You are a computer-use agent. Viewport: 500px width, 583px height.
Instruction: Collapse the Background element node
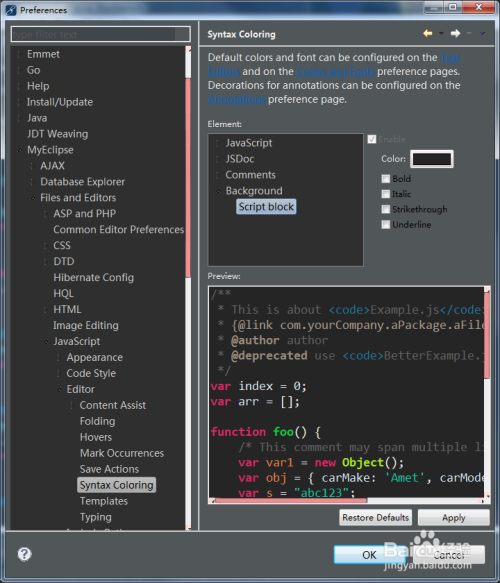pyautogui.click(x=218, y=191)
